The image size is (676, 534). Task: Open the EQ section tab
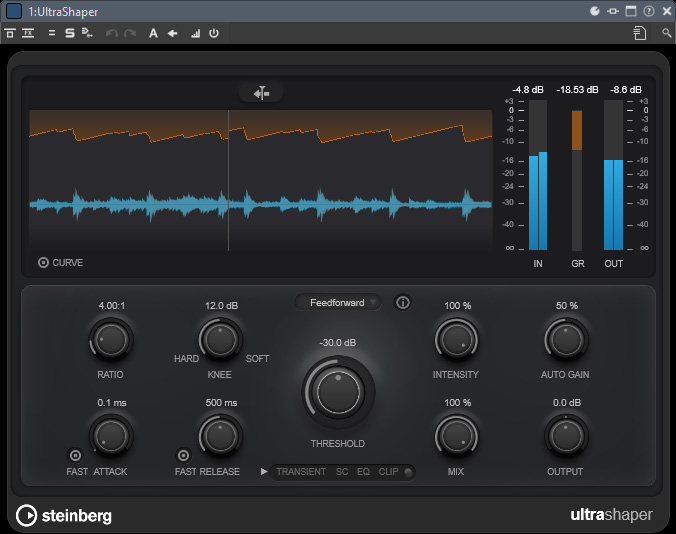click(x=363, y=472)
